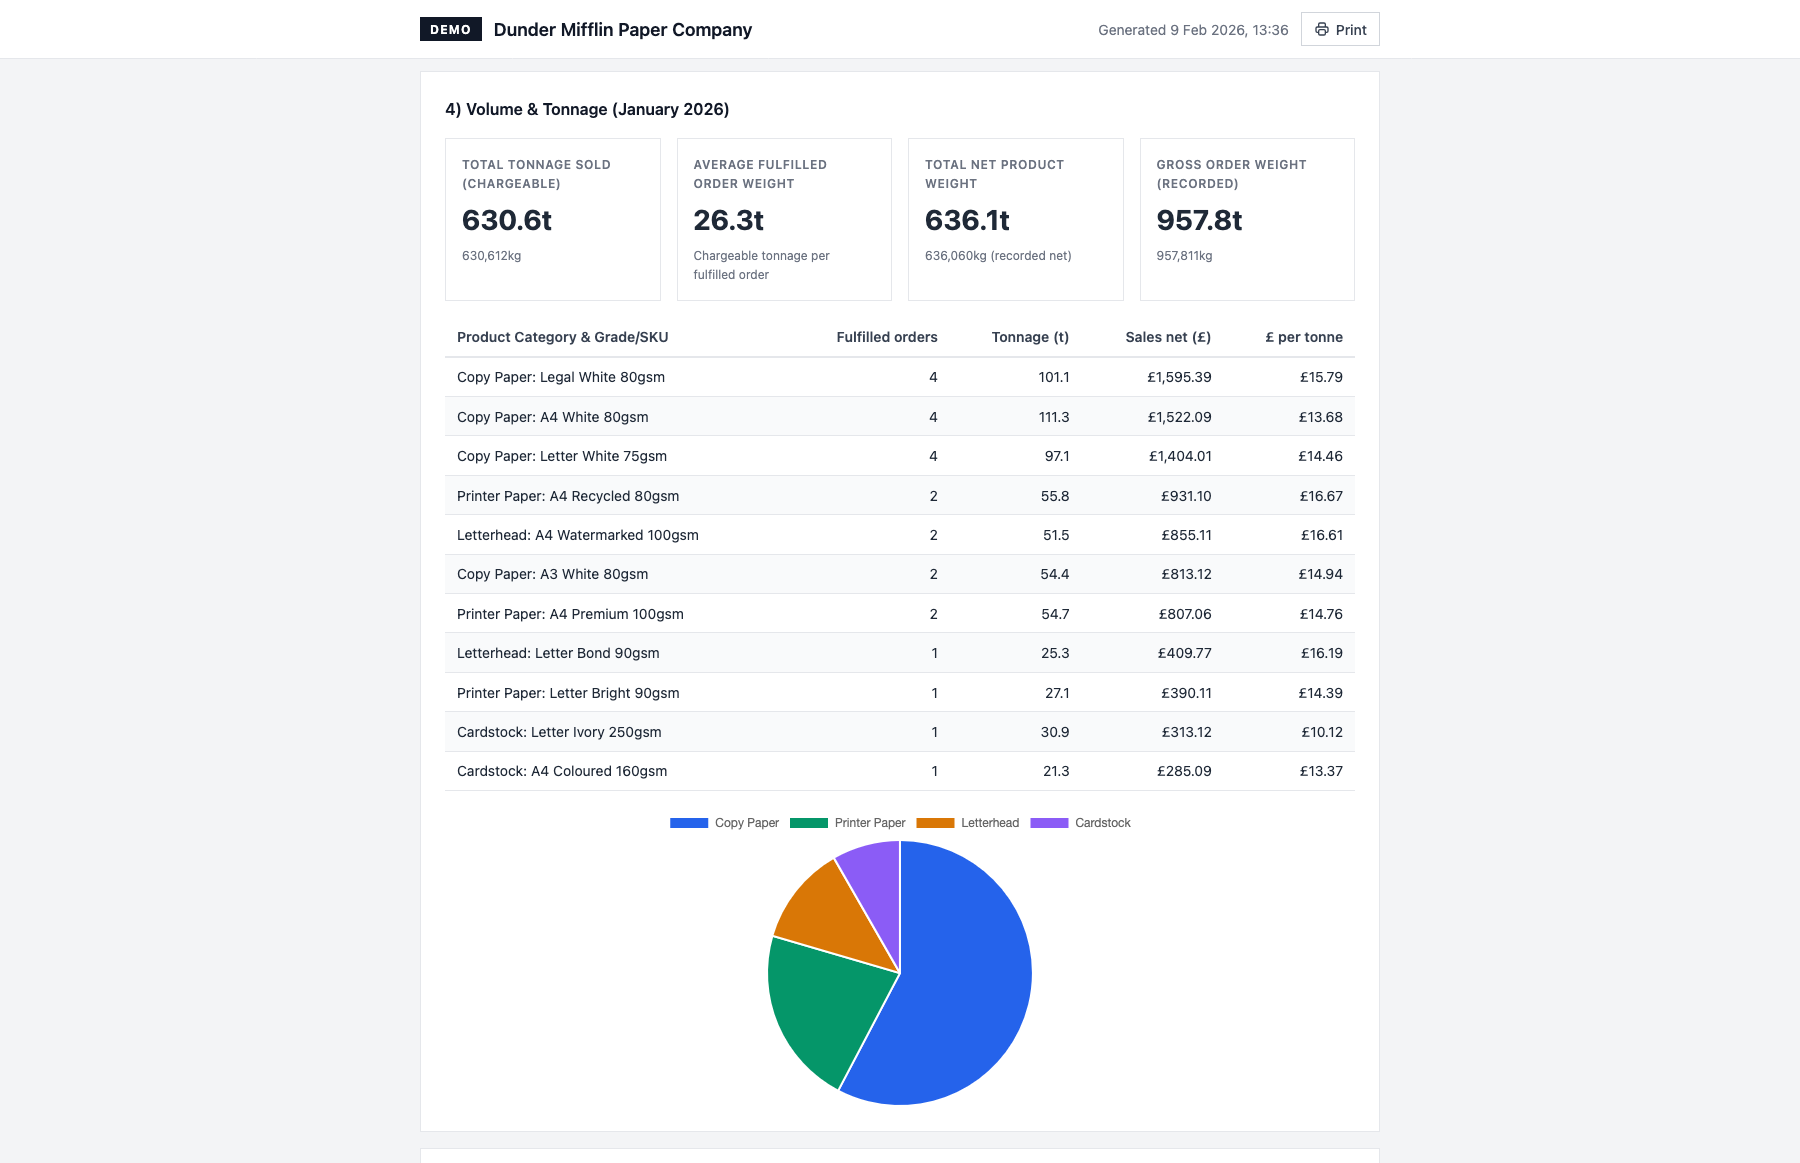
Task: Click the DEMO badge
Action: tap(450, 29)
